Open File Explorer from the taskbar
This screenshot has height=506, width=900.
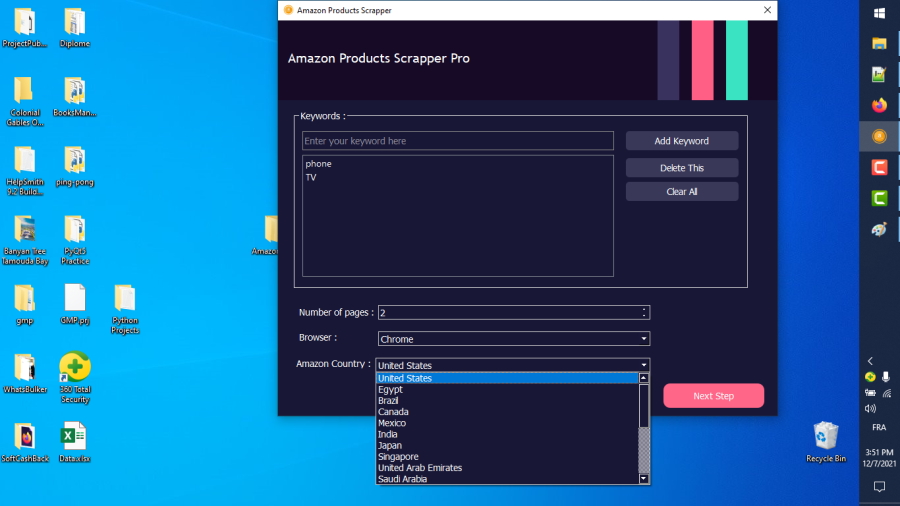click(879, 44)
